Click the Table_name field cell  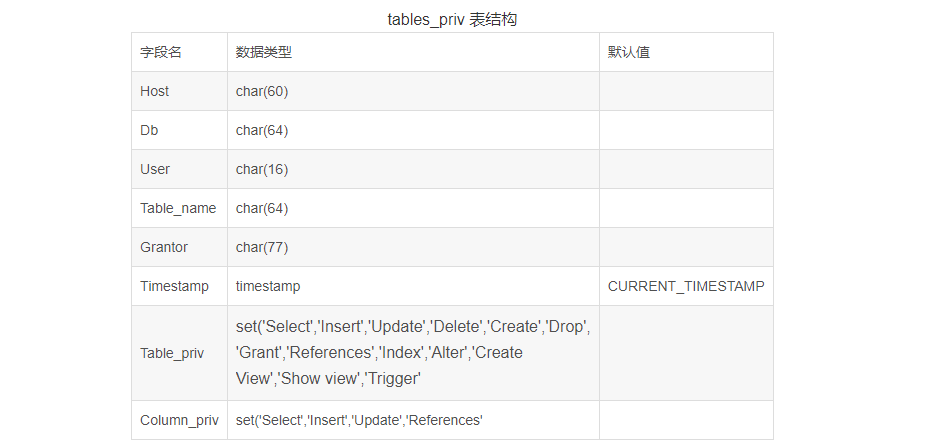[178, 208]
